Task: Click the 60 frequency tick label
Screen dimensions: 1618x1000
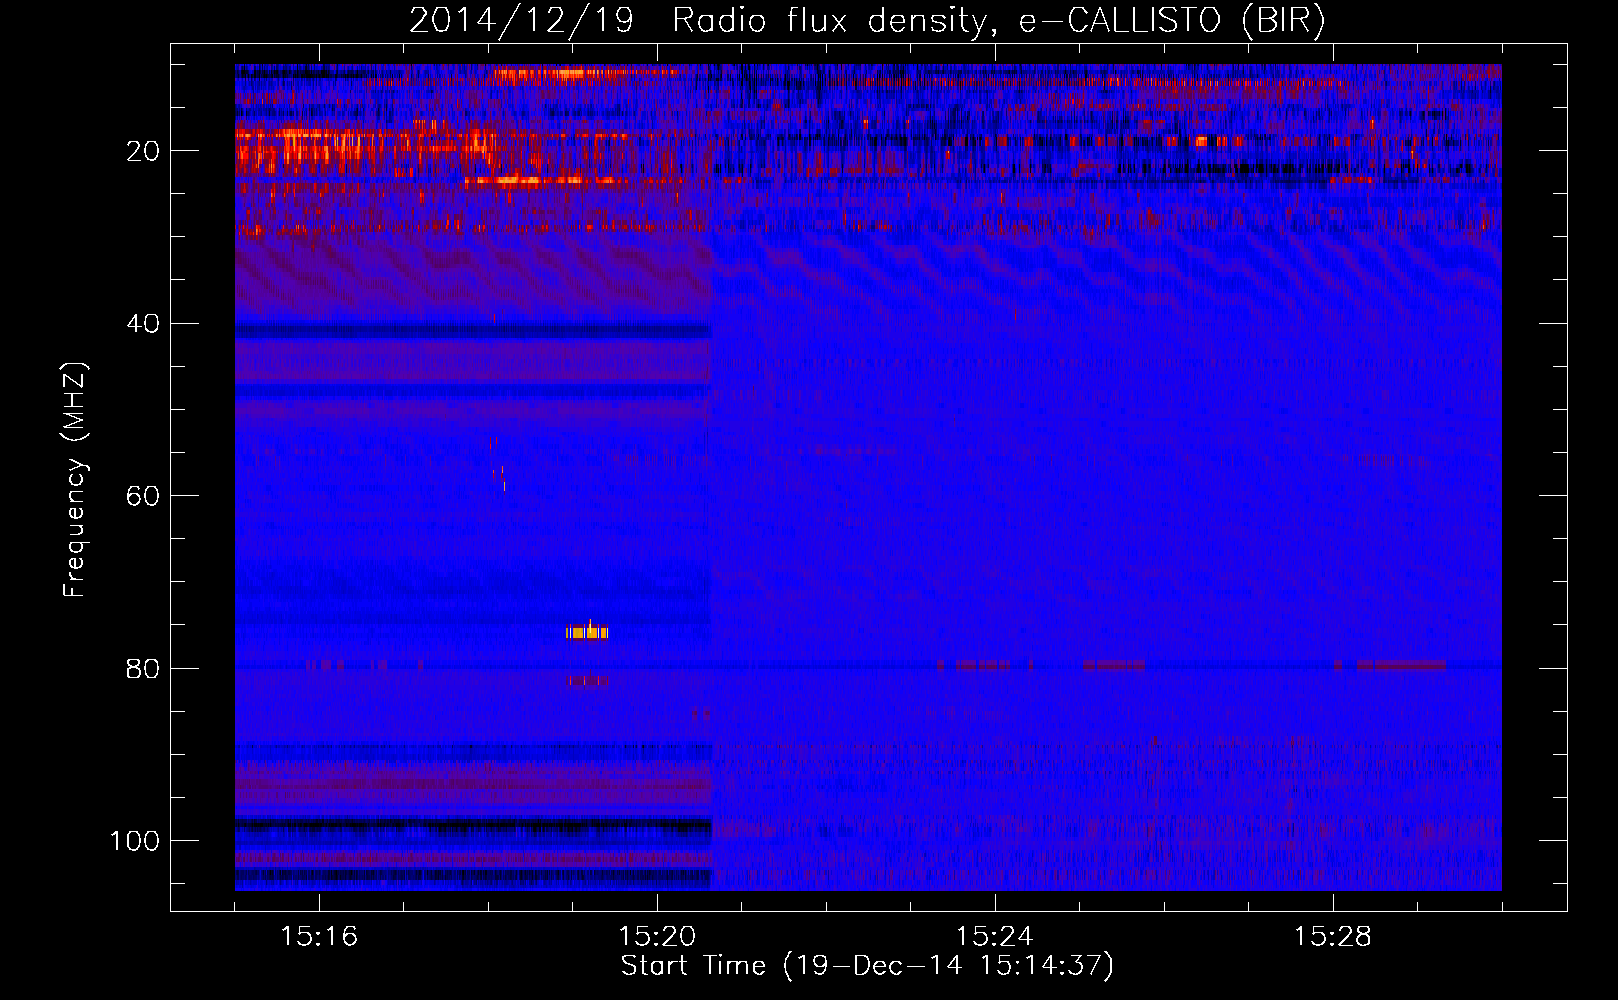Action: coord(144,497)
